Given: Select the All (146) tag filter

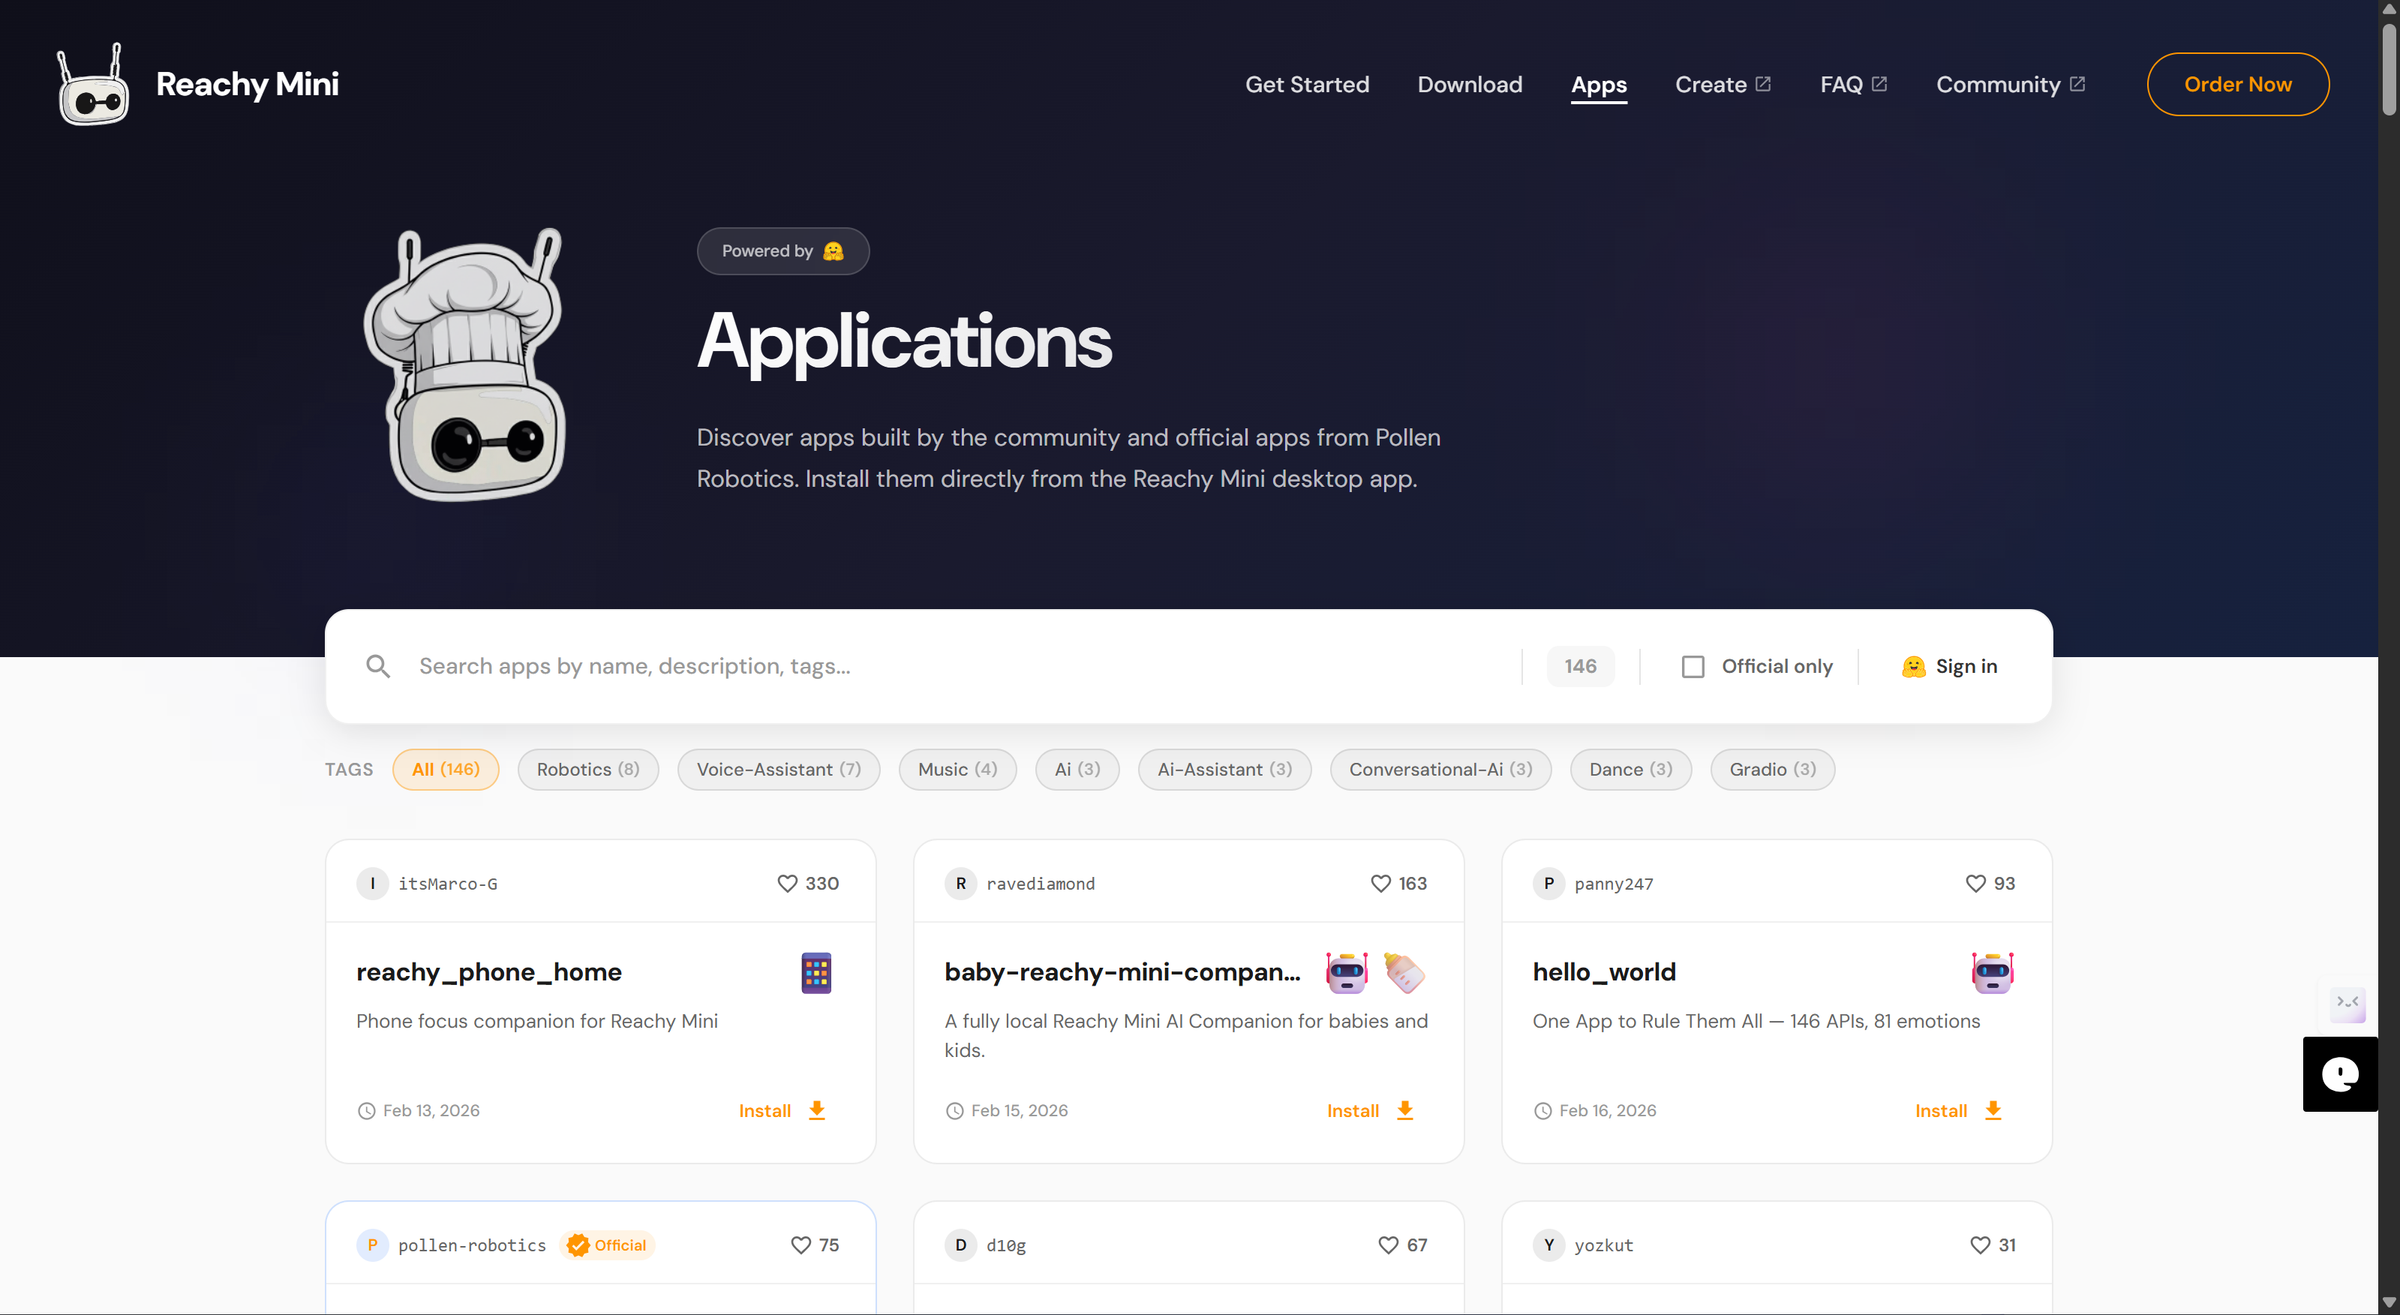Looking at the screenshot, I should (x=446, y=770).
